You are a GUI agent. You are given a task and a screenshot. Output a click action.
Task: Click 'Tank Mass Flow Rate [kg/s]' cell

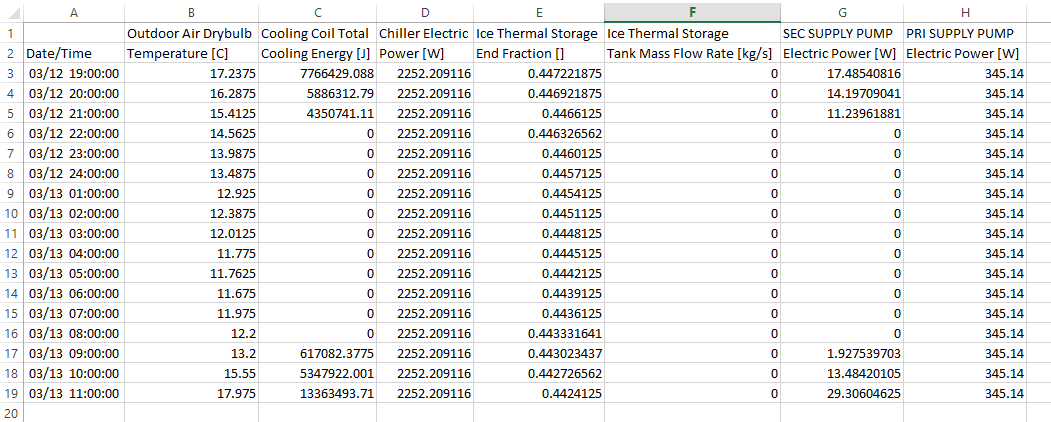pyautogui.click(x=692, y=53)
